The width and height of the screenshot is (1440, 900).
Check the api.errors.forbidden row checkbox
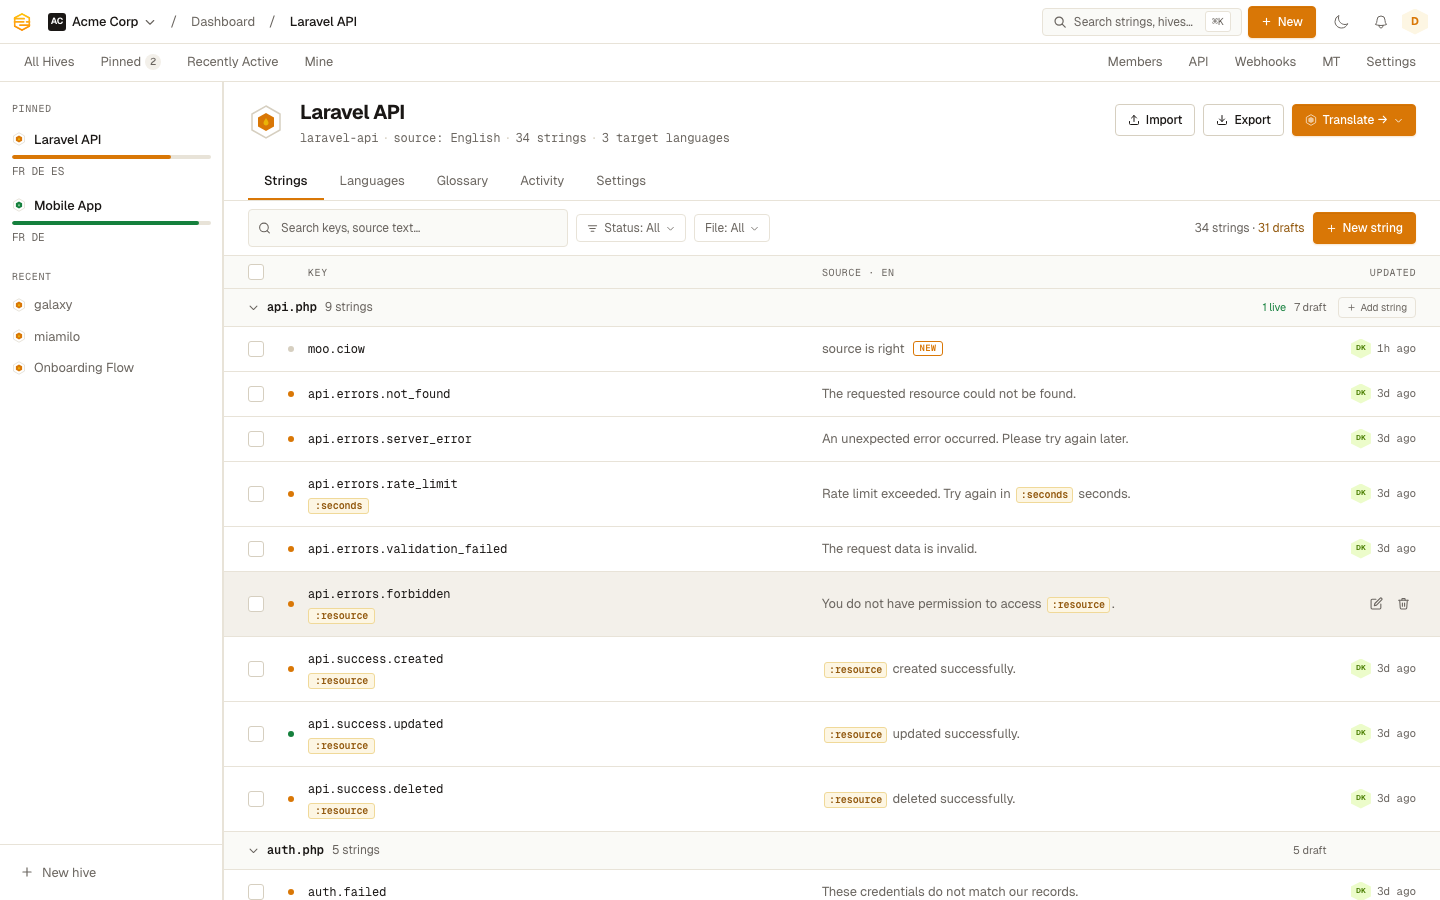pyautogui.click(x=256, y=604)
